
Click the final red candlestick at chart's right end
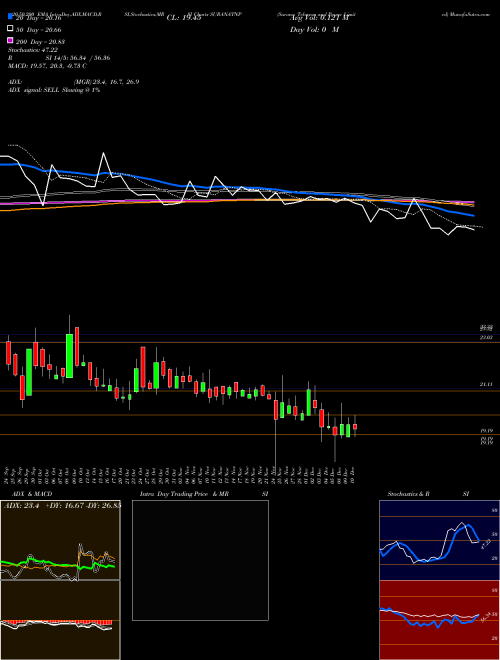pos(355,426)
